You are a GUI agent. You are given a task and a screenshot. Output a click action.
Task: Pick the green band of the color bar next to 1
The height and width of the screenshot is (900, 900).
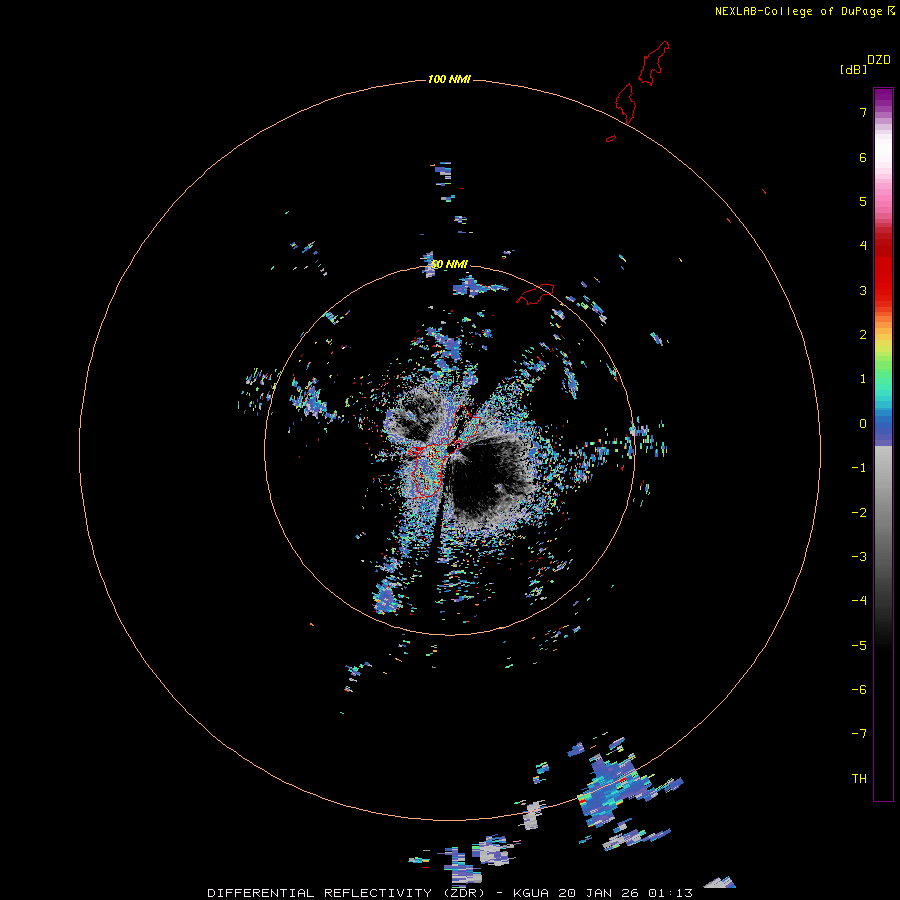(883, 373)
